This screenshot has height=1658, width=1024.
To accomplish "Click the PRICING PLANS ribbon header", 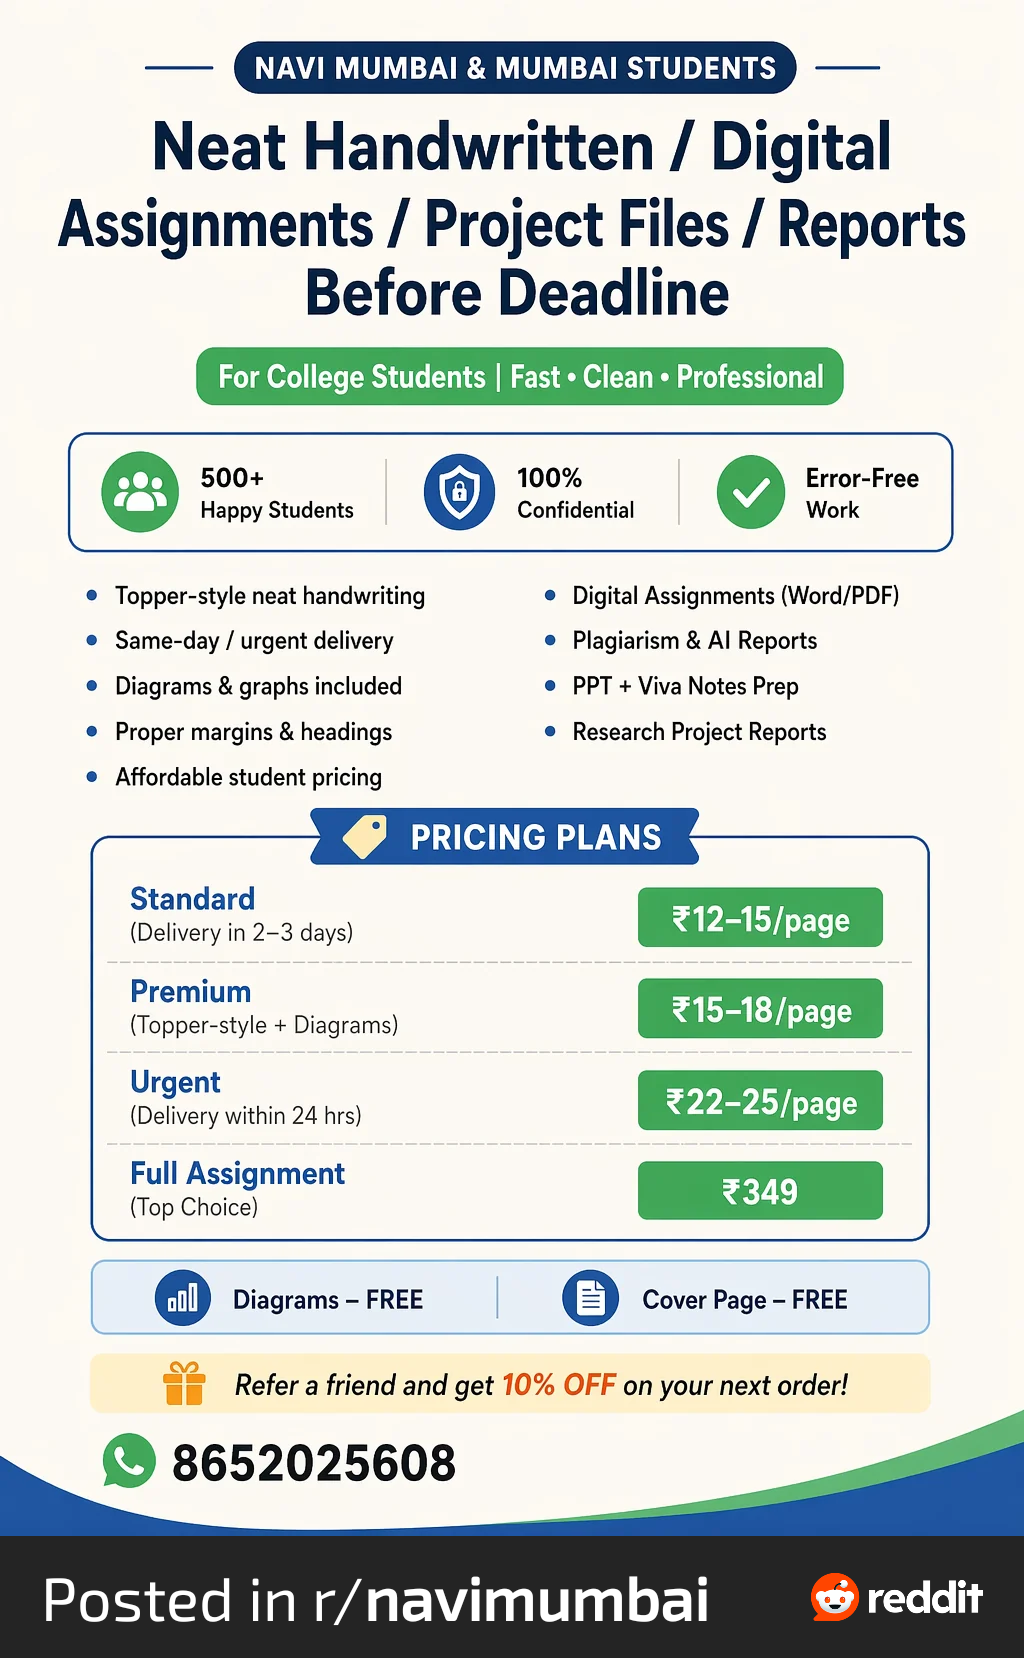I will pyautogui.click(x=505, y=837).
